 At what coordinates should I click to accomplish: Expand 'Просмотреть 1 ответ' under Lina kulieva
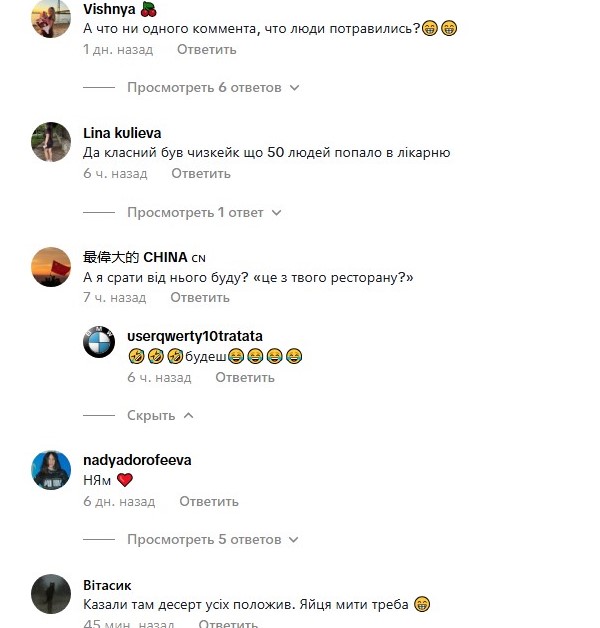tap(204, 212)
